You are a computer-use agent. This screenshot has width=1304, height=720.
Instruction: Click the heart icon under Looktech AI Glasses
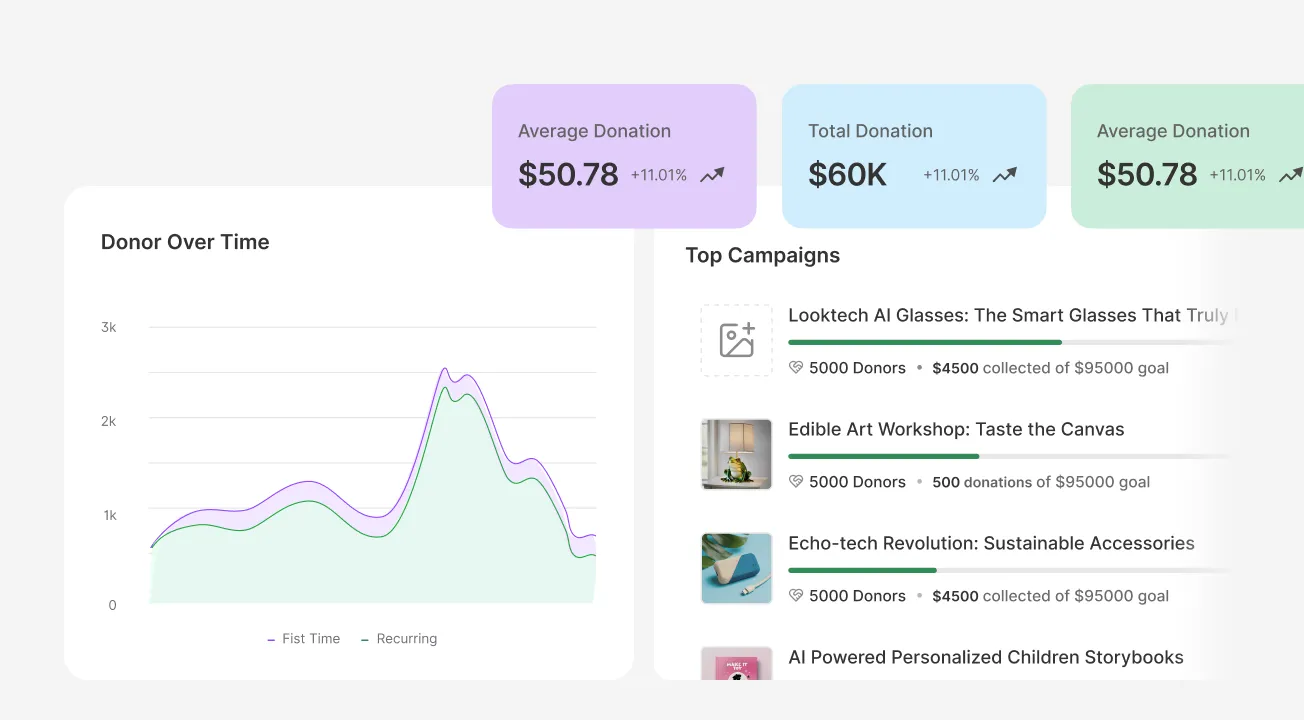(x=796, y=368)
